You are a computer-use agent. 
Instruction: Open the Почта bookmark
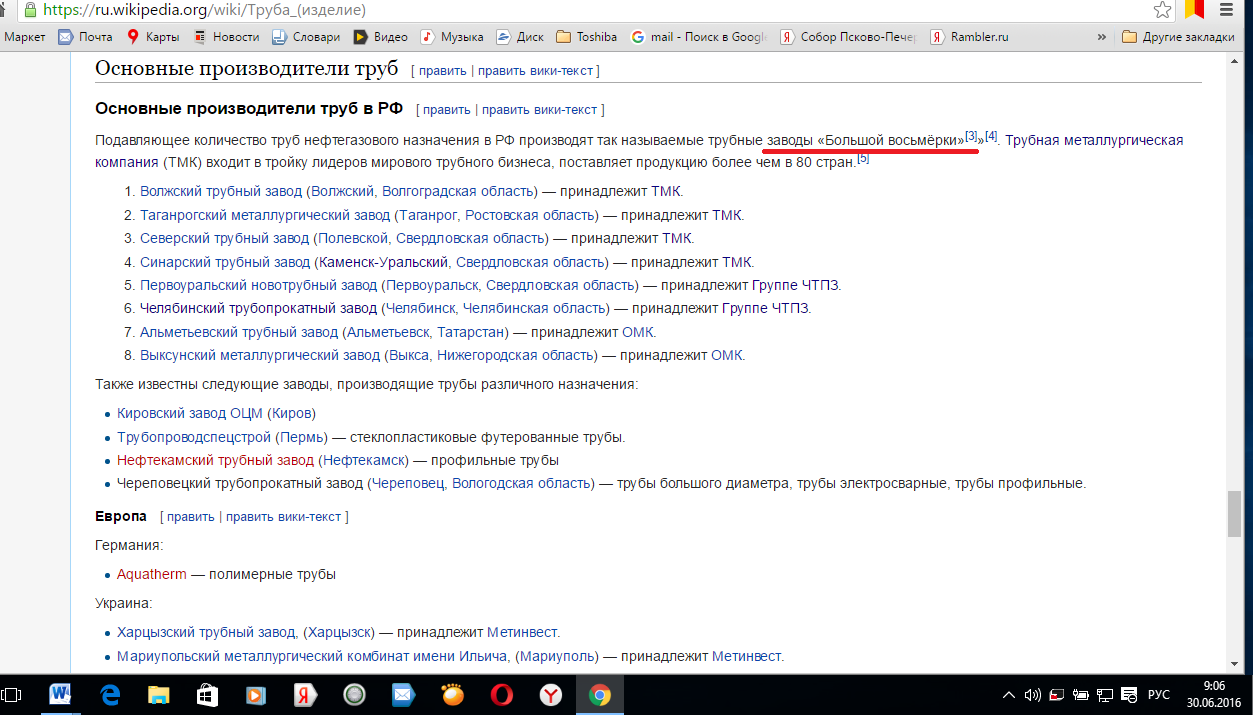click(85, 37)
